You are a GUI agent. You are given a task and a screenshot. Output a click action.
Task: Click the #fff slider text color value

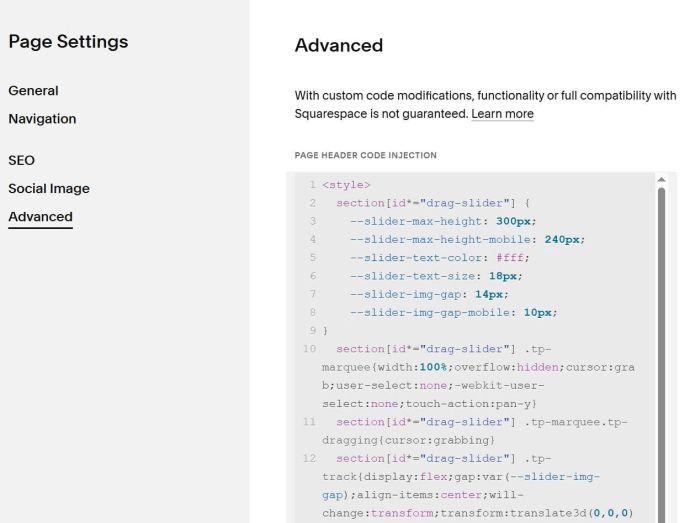click(511, 257)
